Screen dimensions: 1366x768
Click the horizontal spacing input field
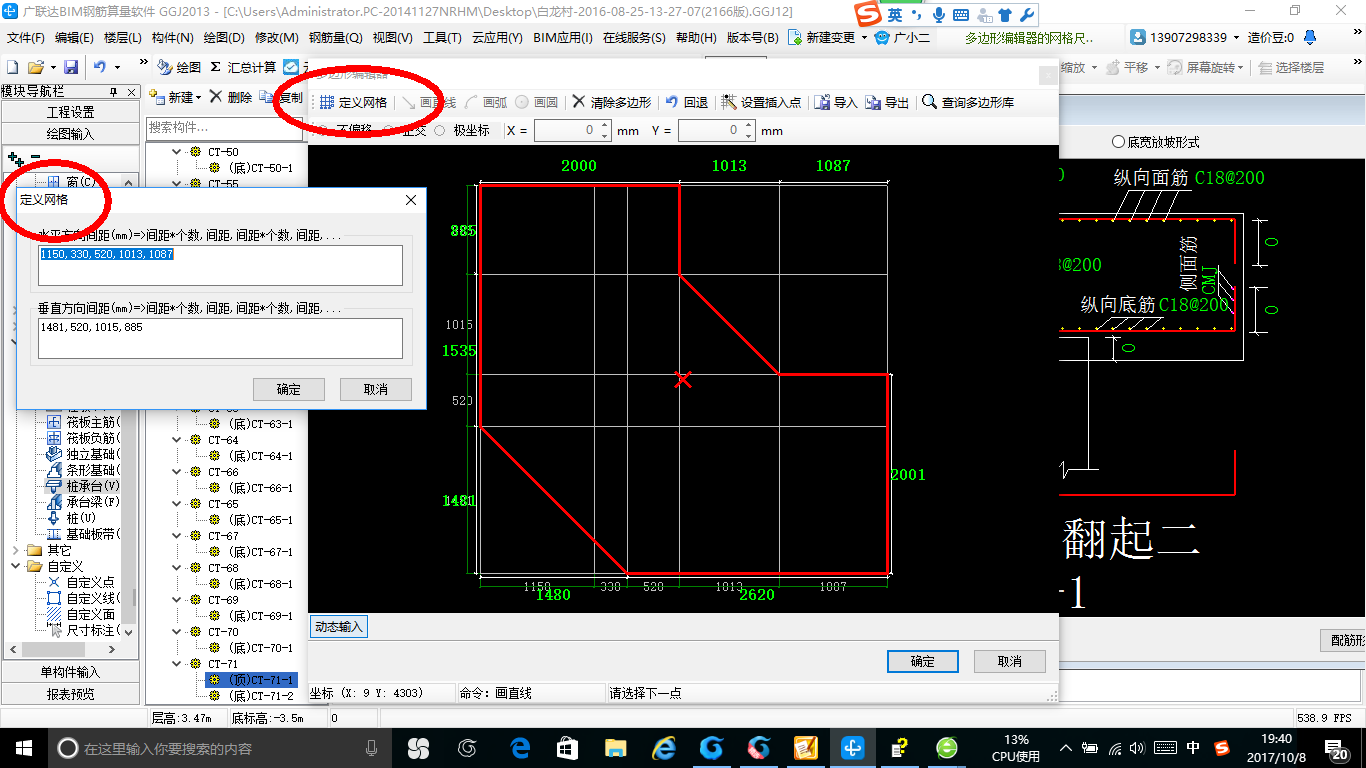click(220, 265)
